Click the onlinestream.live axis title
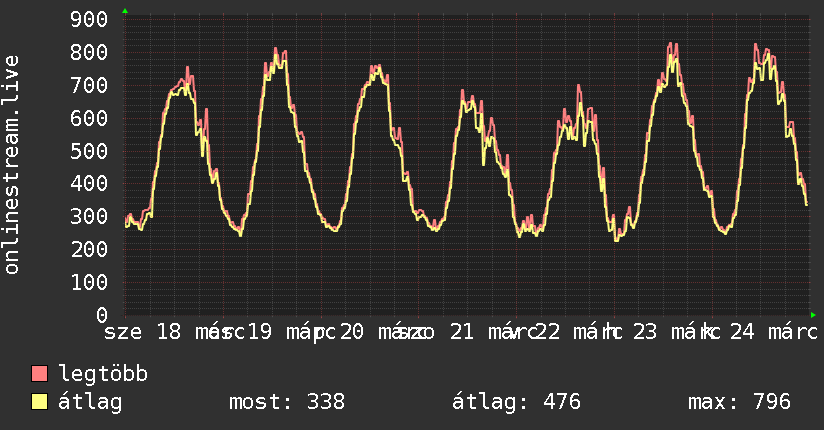824x430 pixels. click(11, 165)
